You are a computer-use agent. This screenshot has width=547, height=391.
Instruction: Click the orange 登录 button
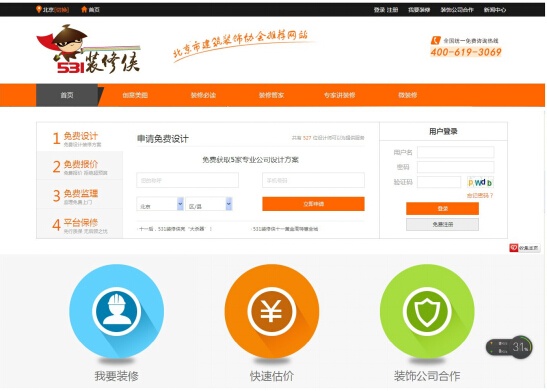[442, 209]
